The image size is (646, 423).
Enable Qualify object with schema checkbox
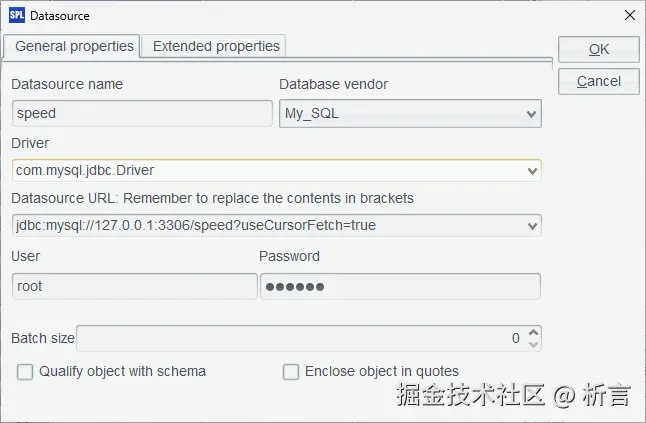pyautogui.click(x=26, y=372)
